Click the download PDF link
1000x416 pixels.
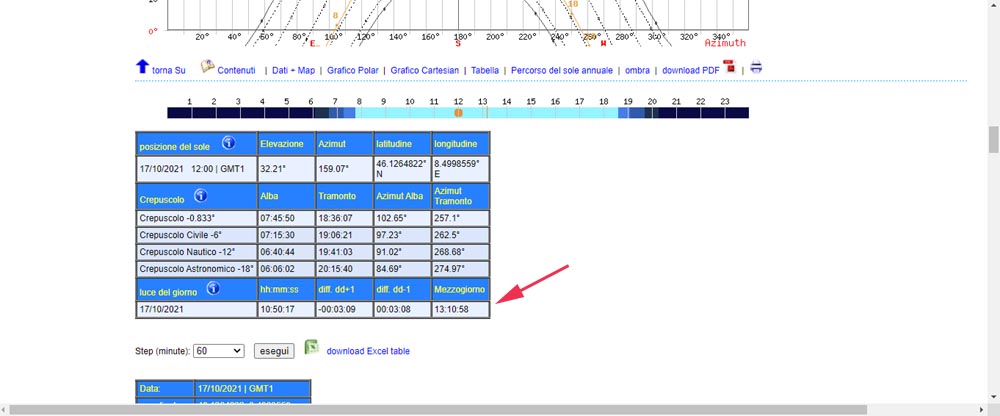[691, 71]
